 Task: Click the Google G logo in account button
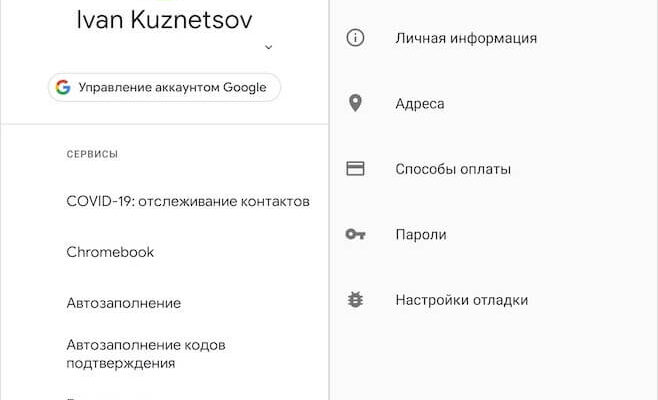pos(63,87)
